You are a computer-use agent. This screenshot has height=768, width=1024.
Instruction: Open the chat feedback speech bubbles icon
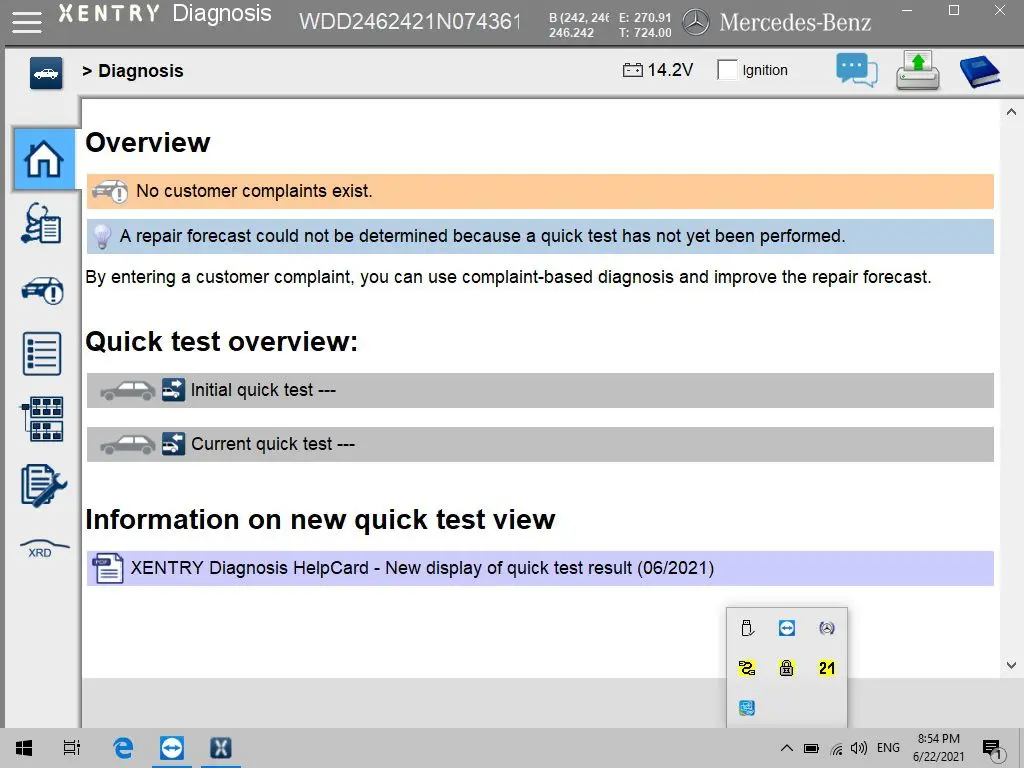coord(856,70)
